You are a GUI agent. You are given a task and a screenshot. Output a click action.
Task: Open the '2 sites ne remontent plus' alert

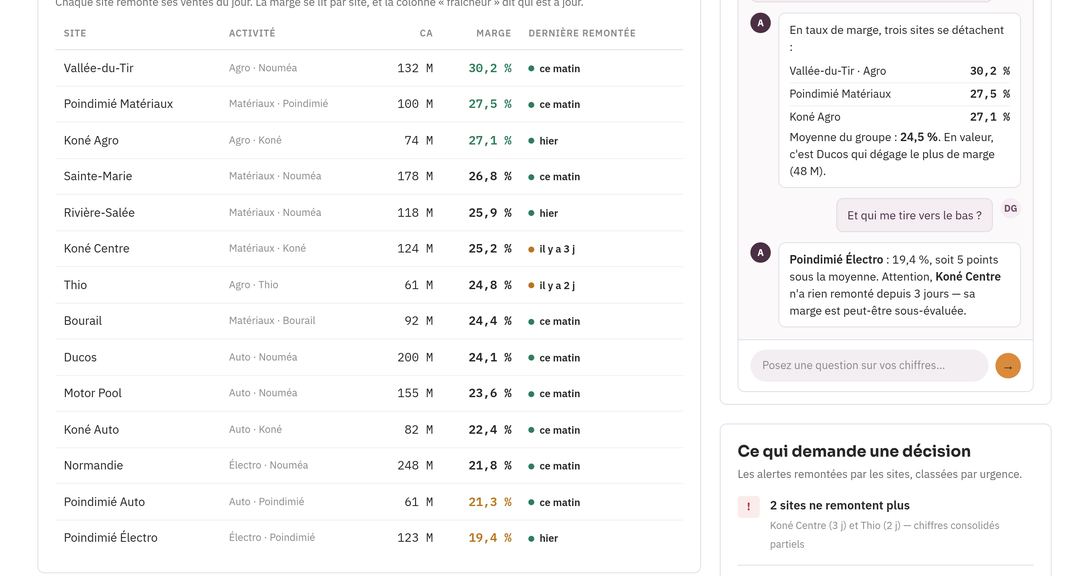(x=886, y=524)
